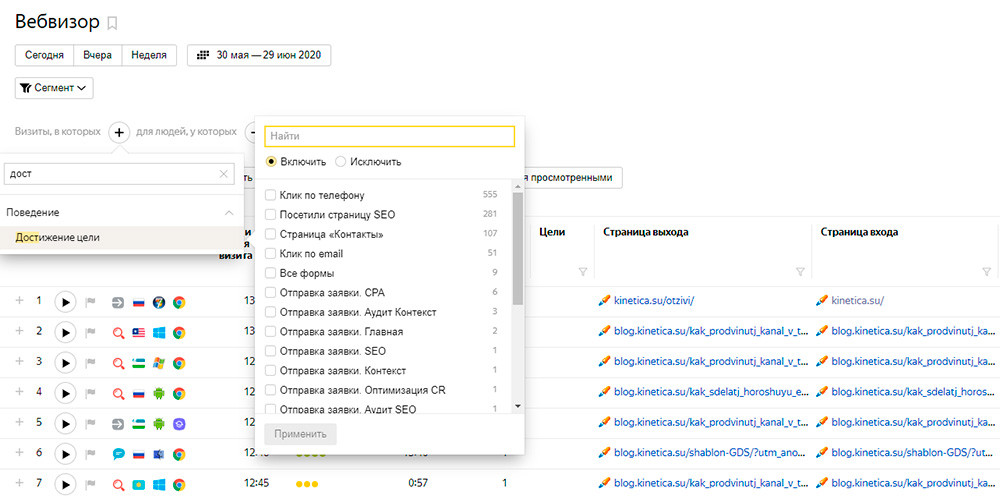This screenshot has height=499, width=1000.
Task: Play the recording of visit 1
Action: 64,301
